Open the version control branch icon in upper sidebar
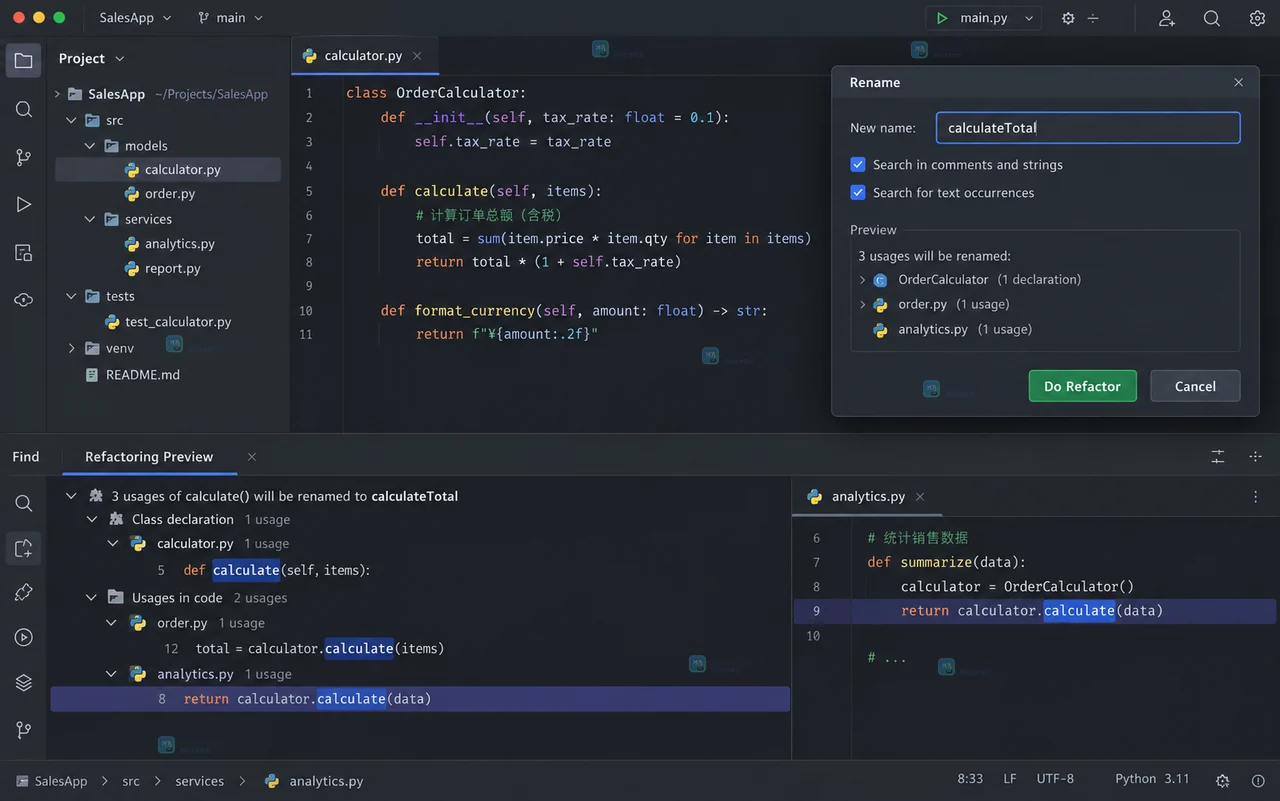Screen dimensions: 1280x801 tap(24, 157)
